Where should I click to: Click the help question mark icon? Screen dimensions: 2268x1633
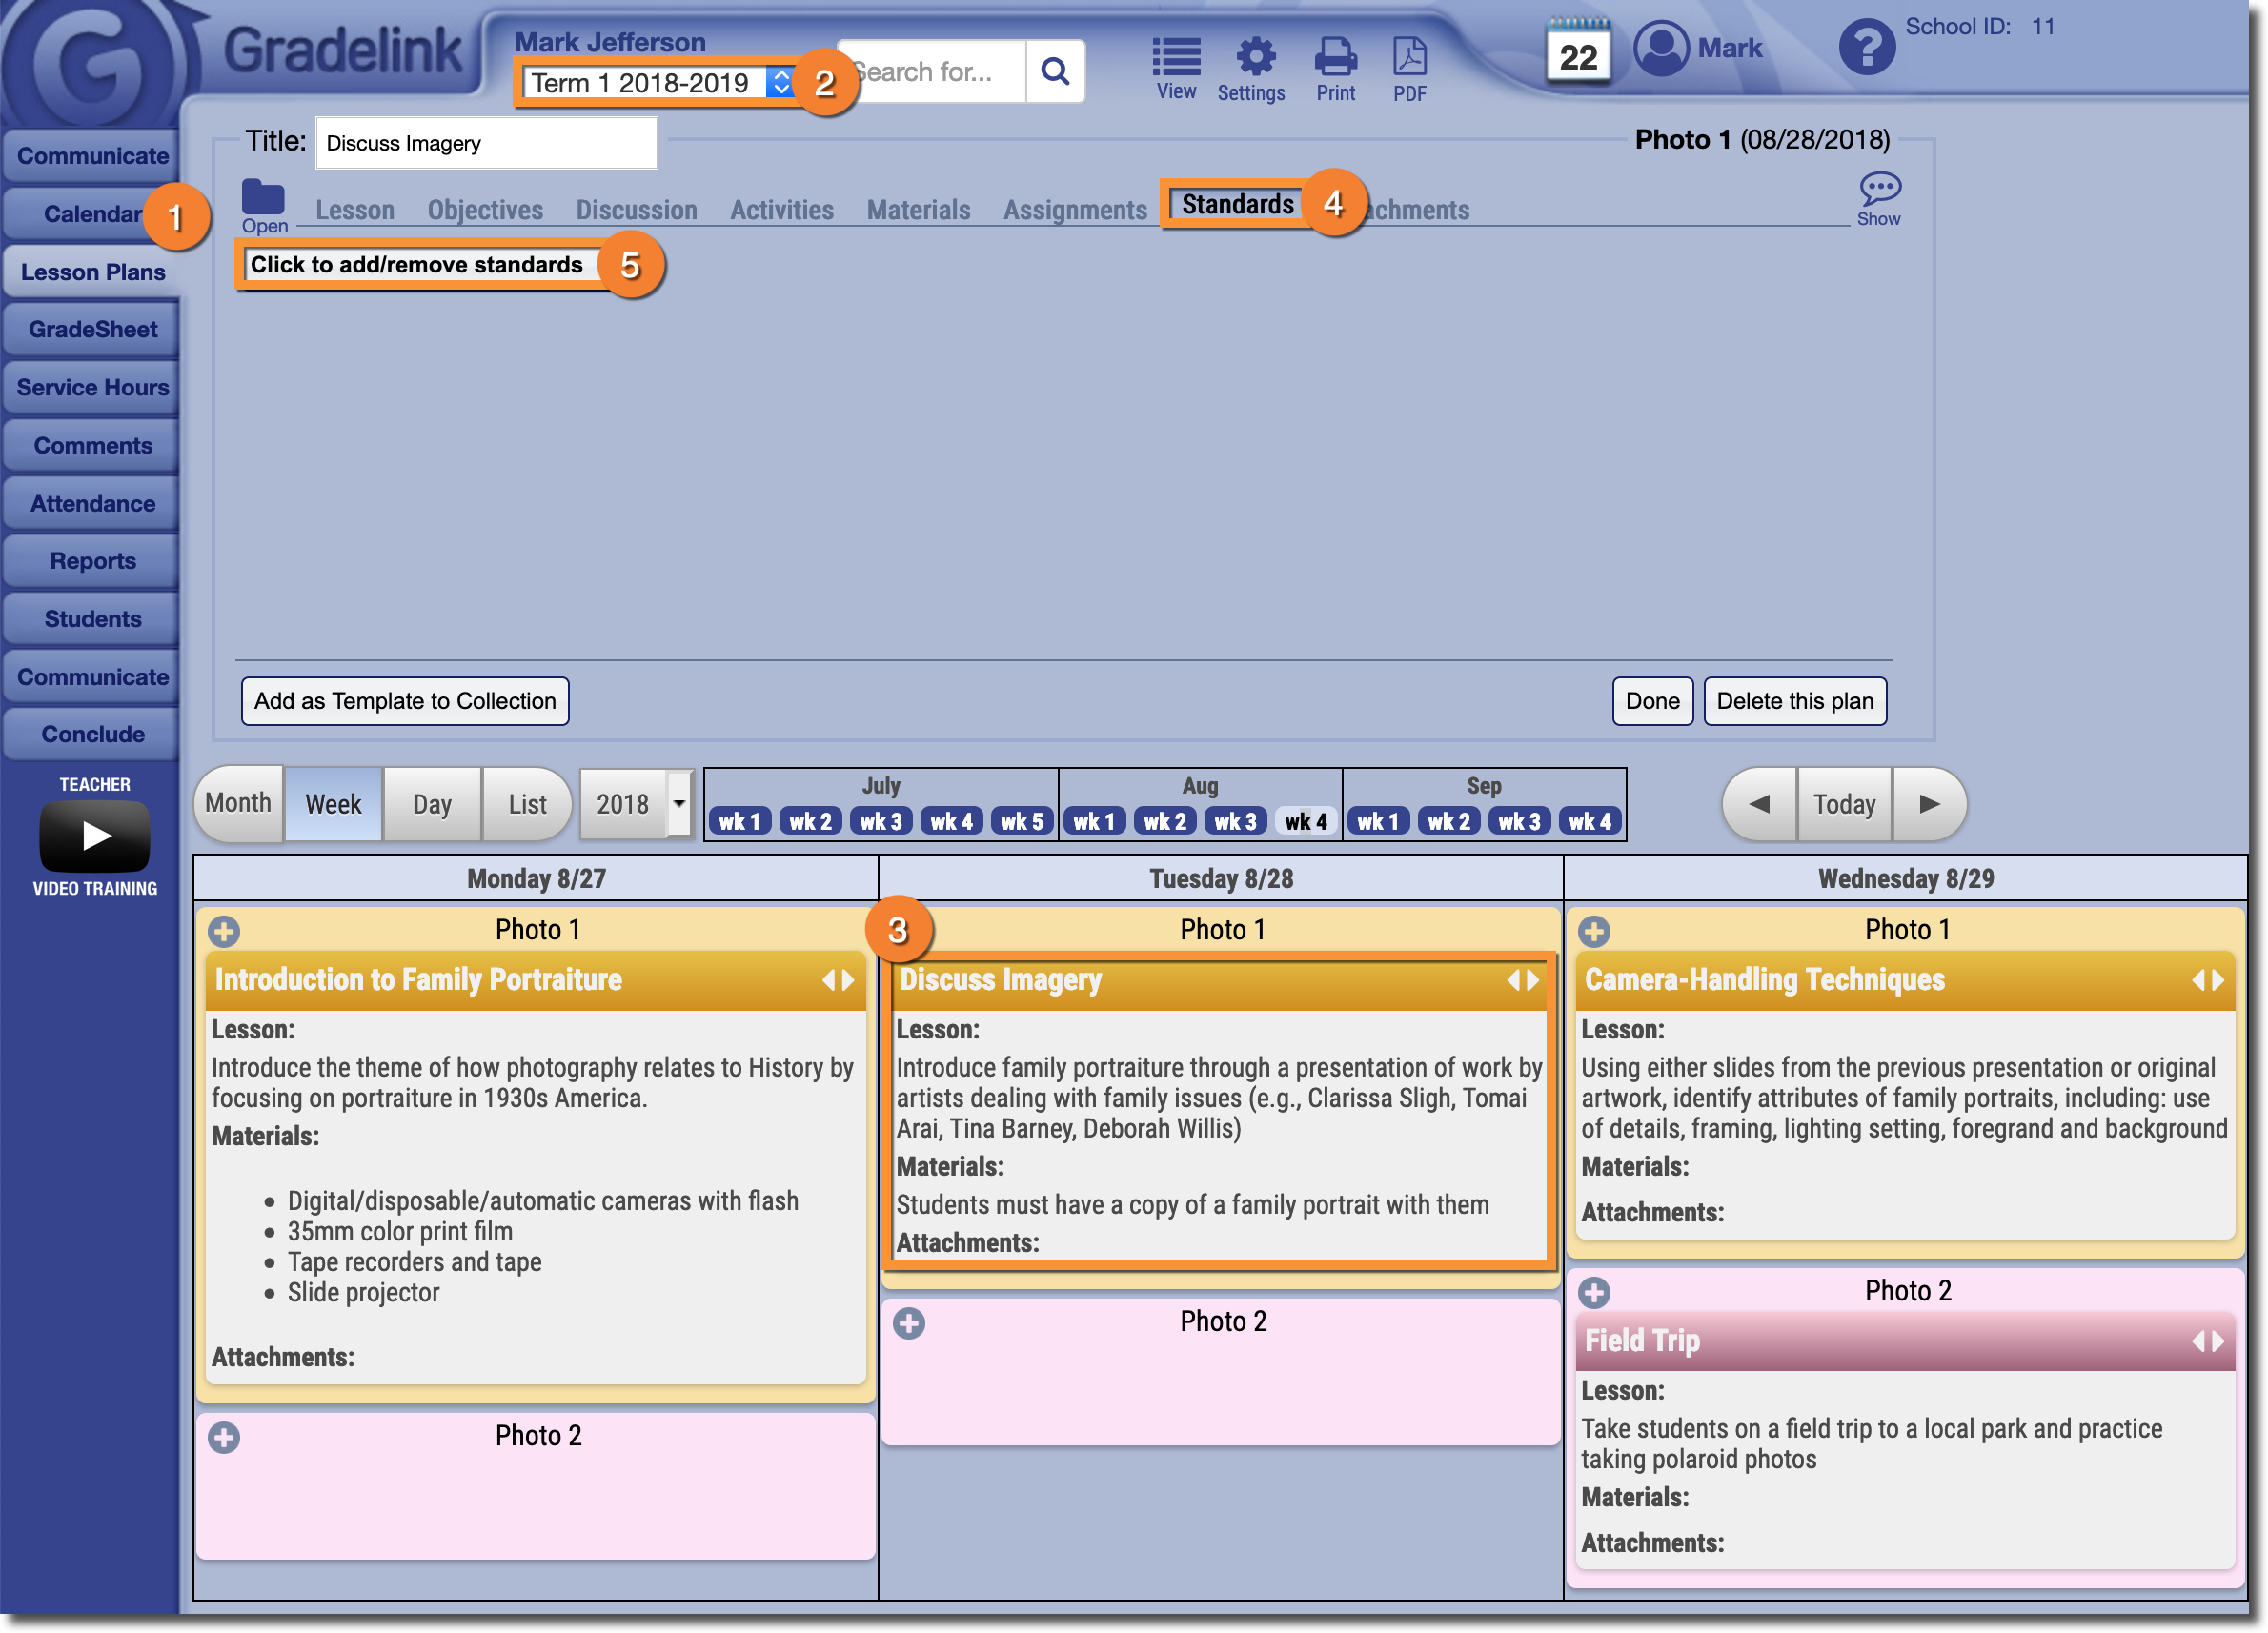pos(1866,48)
